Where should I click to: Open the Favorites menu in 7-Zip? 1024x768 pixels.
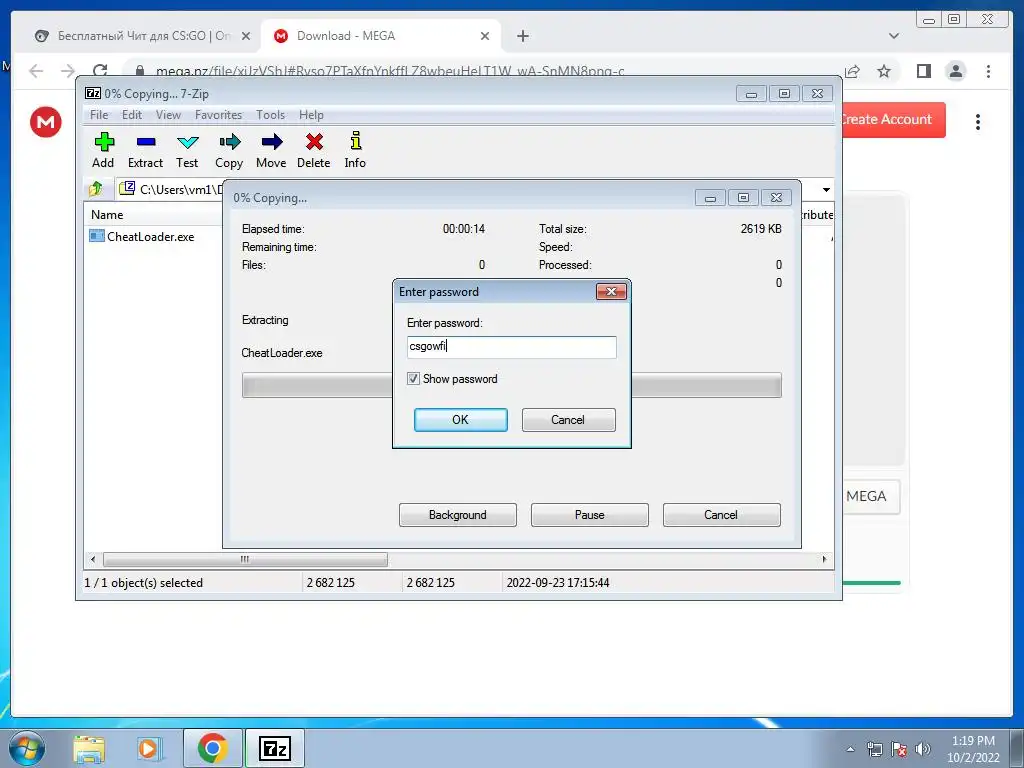coord(218,115)
